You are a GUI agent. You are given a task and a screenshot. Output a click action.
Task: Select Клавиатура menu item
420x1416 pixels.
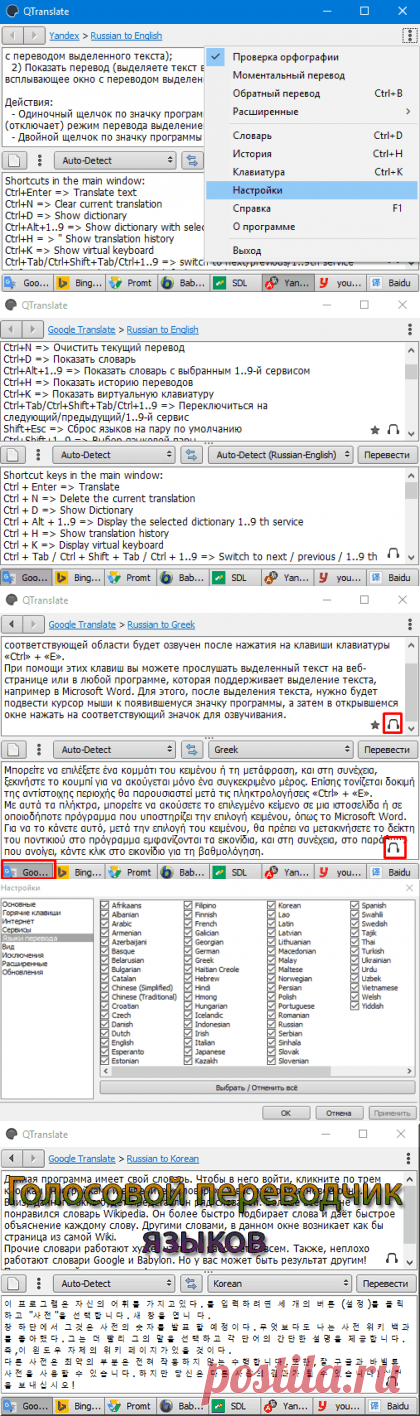(312, 172)
